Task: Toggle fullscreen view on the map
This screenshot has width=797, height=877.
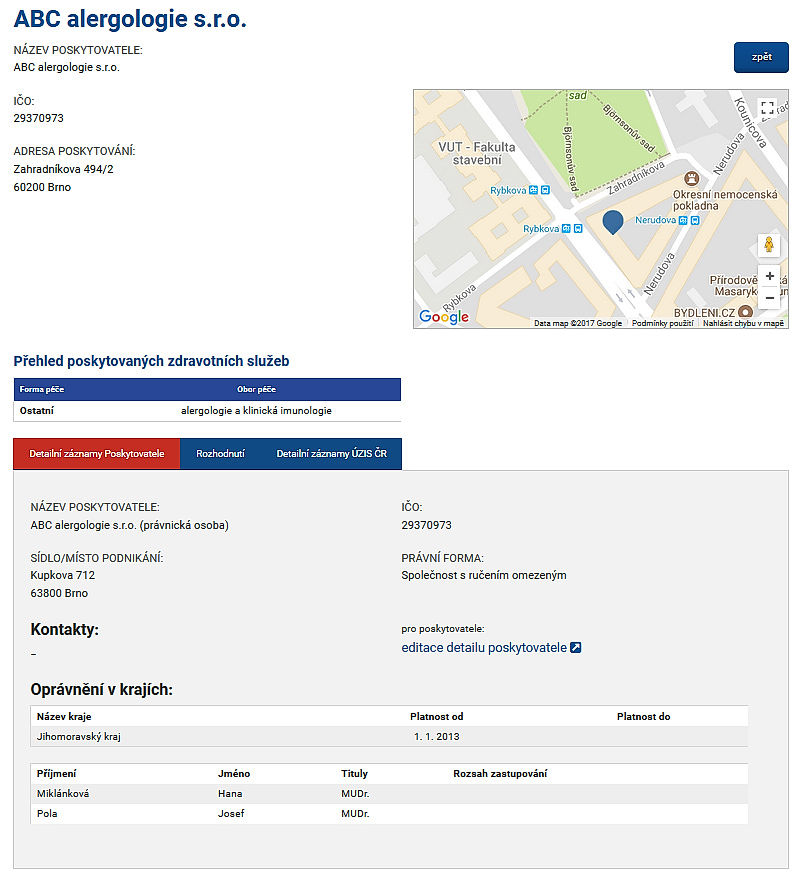Action: (x=768, y=107)
